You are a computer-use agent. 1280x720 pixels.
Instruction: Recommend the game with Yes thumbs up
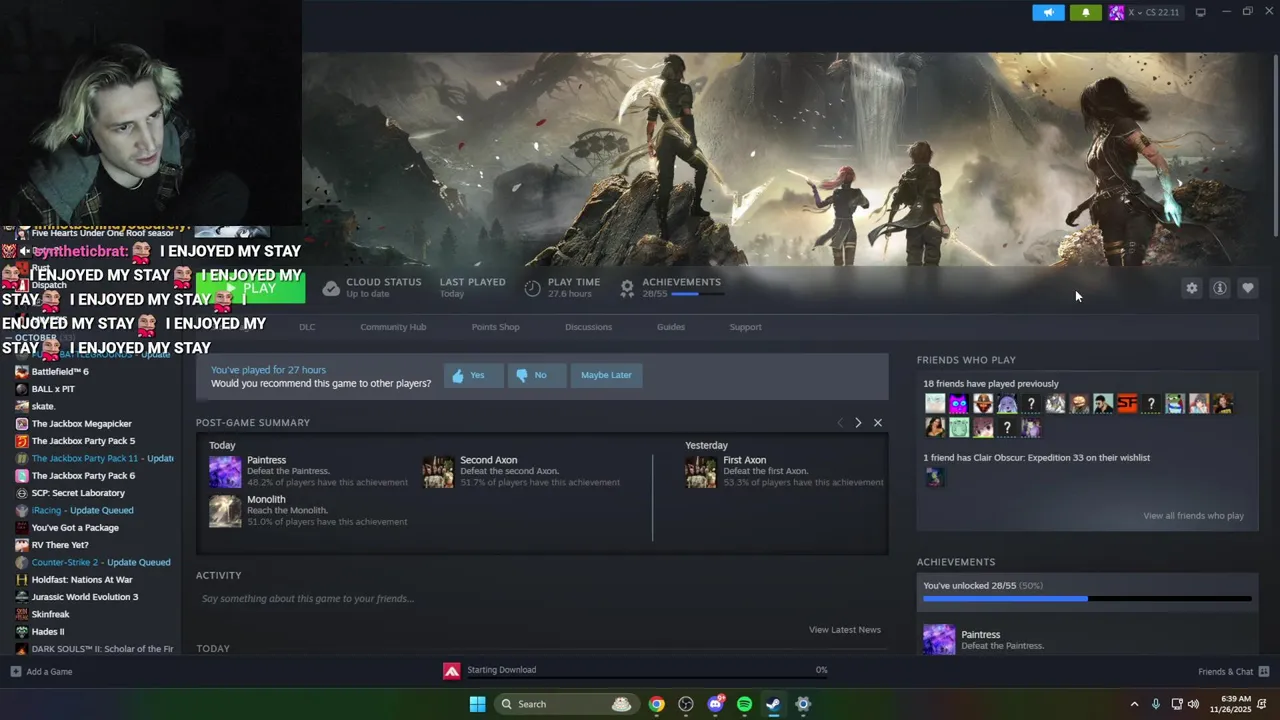[x=473, y=375]
